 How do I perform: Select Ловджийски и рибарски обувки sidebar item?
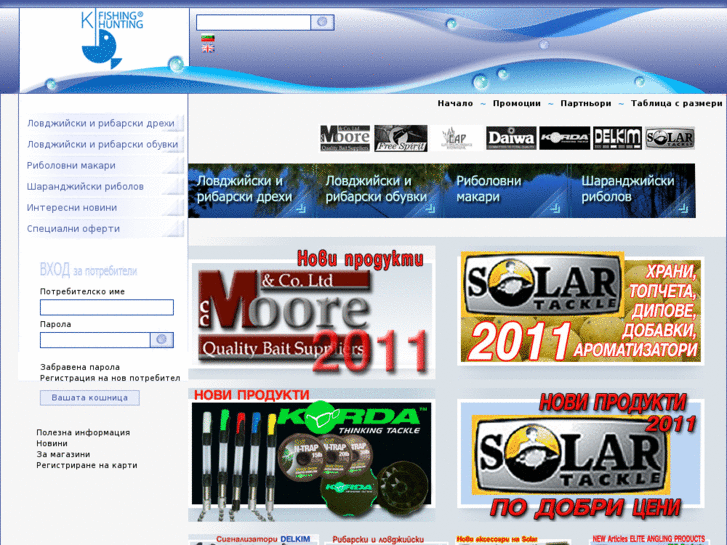coord(104,144)
